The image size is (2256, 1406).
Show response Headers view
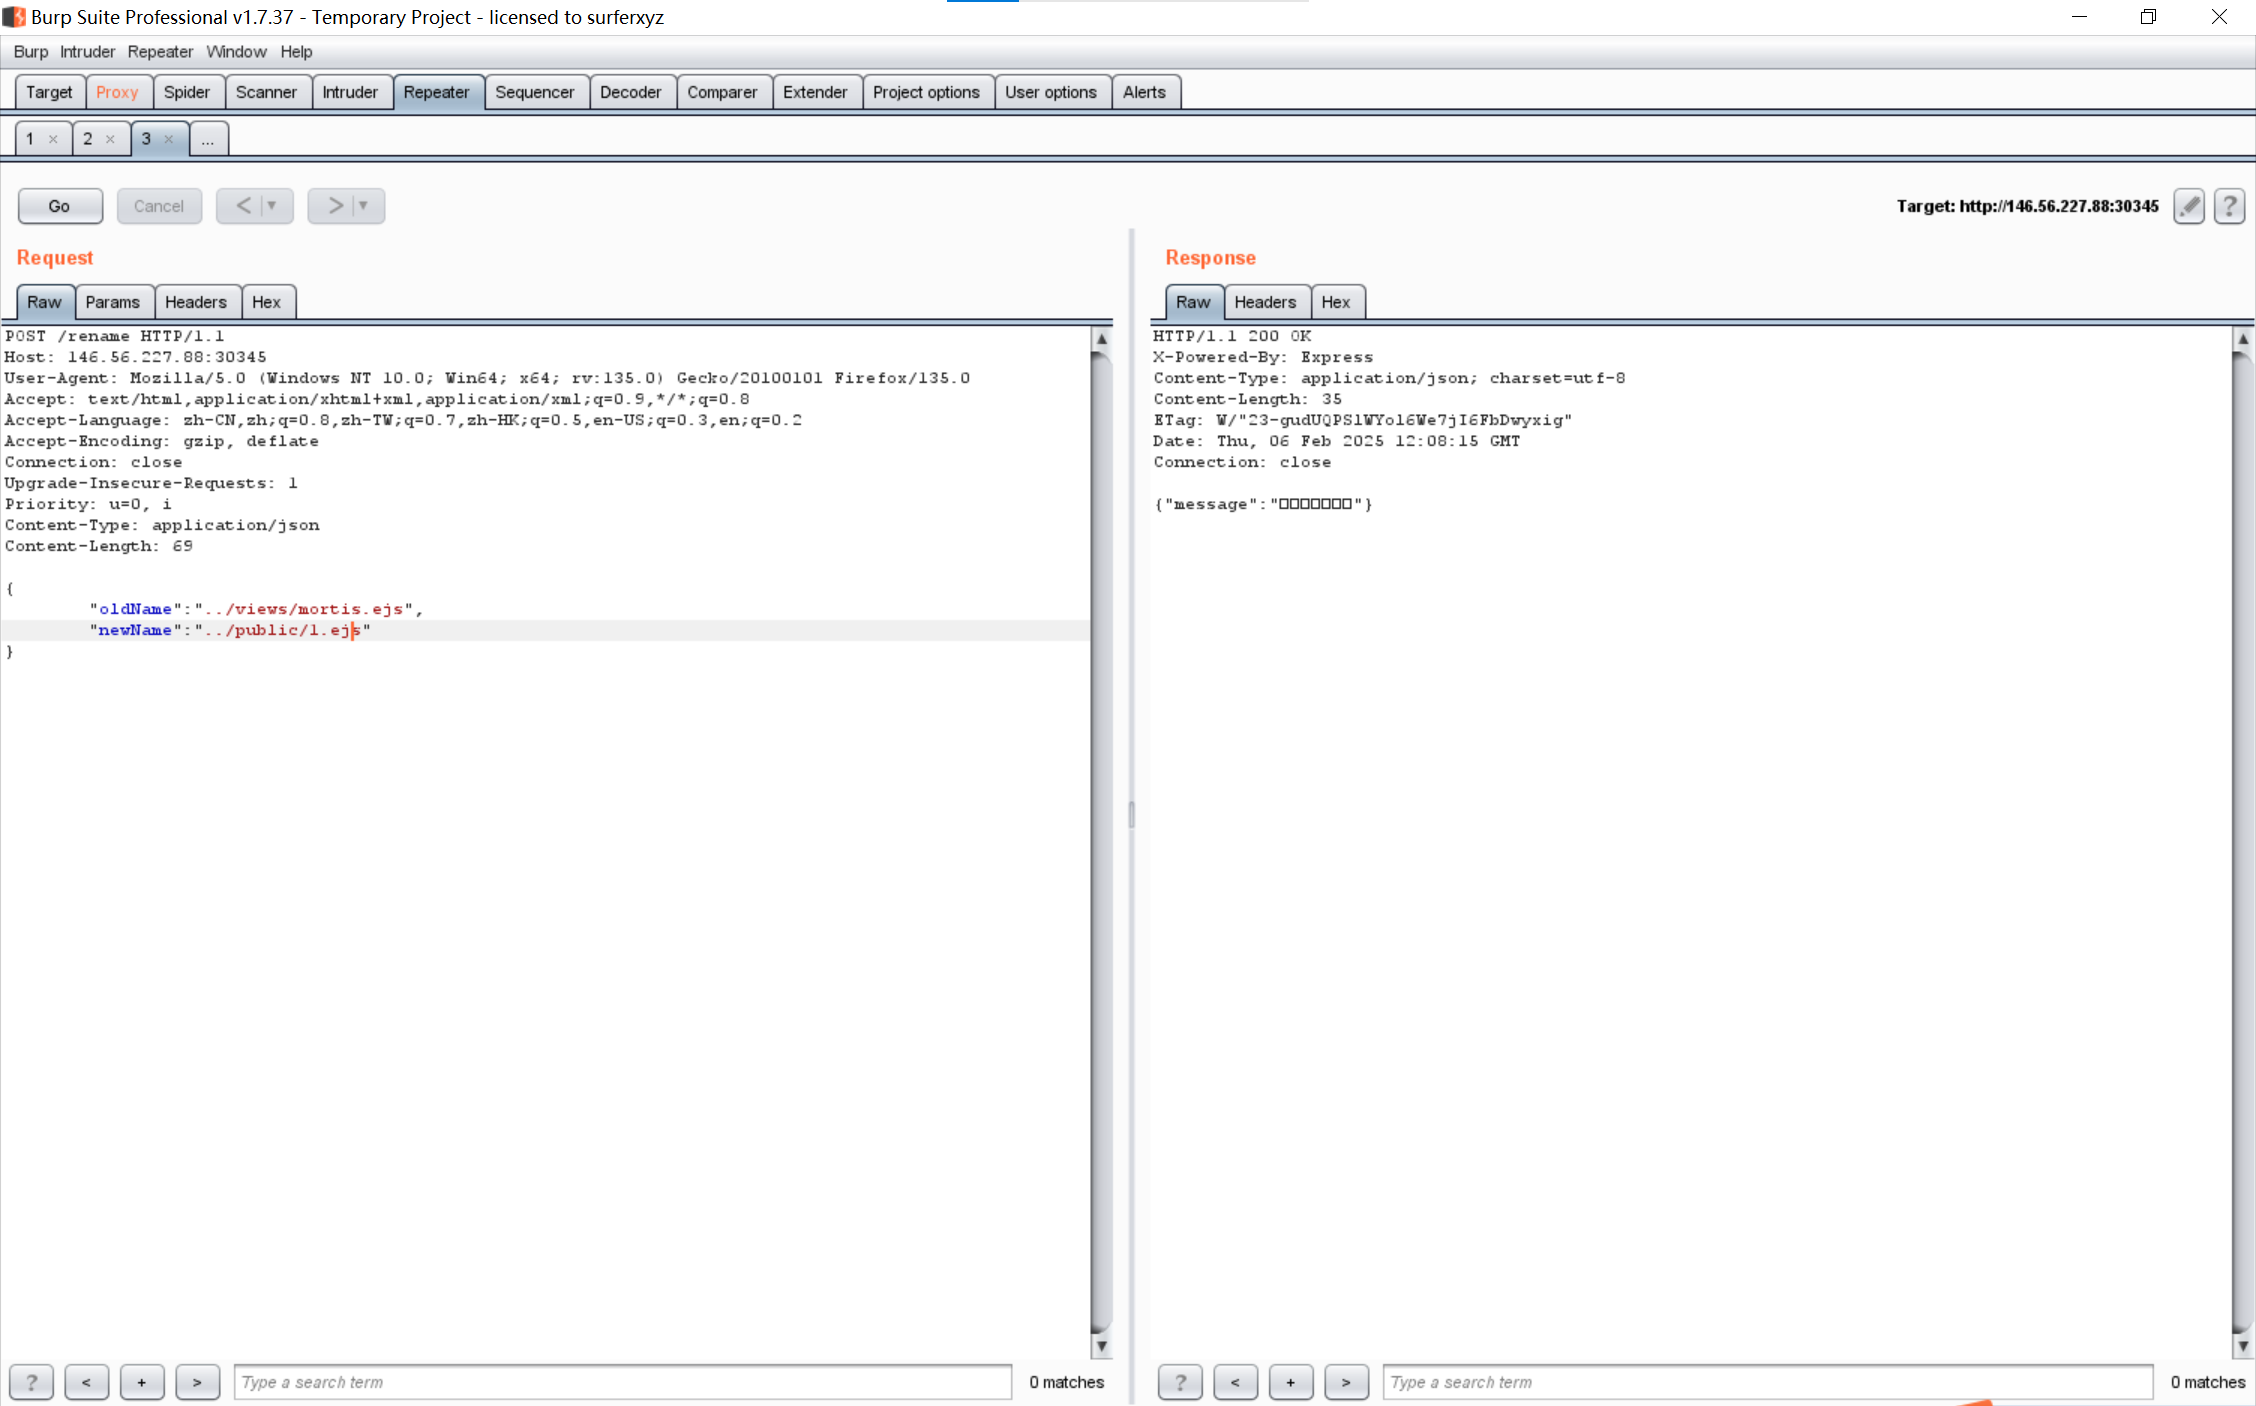[x=1265, y=302]
